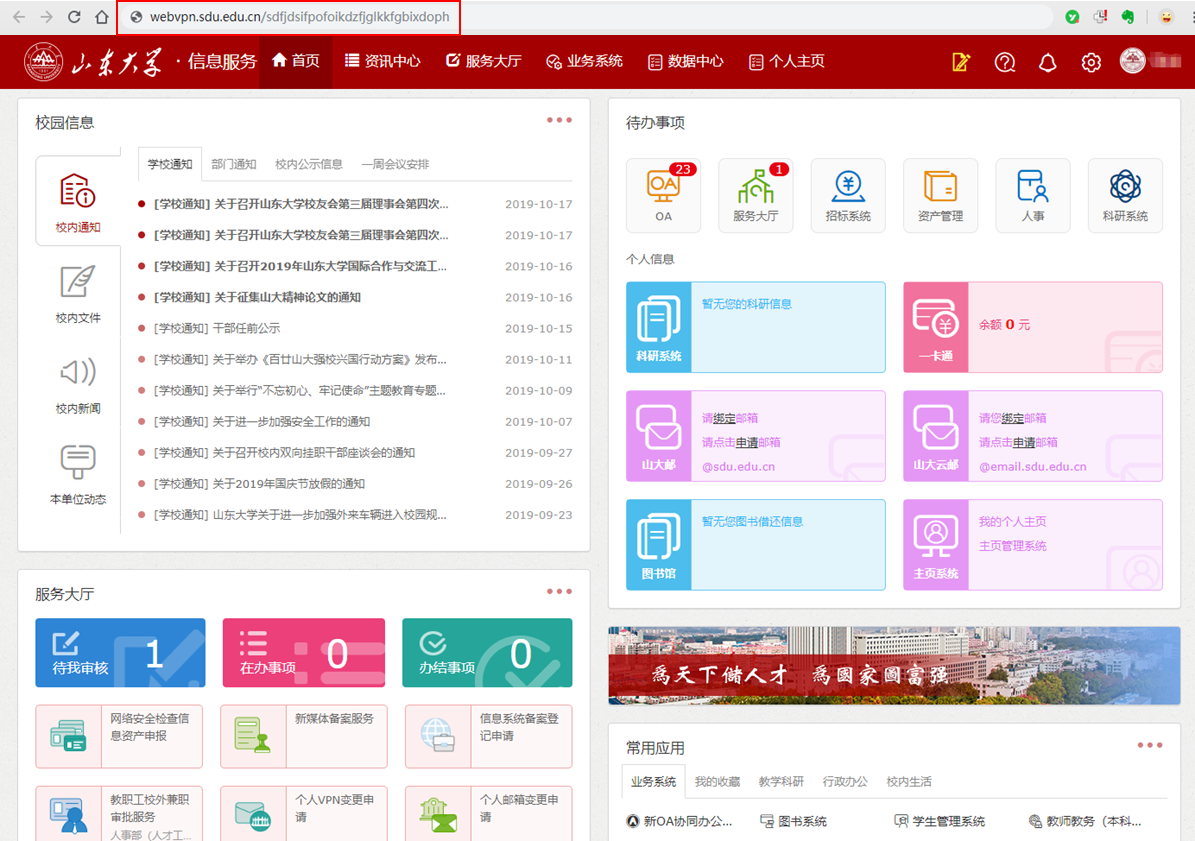Click the campus banner image
This screenshot has height=841, width=1195.
[894, 666]
